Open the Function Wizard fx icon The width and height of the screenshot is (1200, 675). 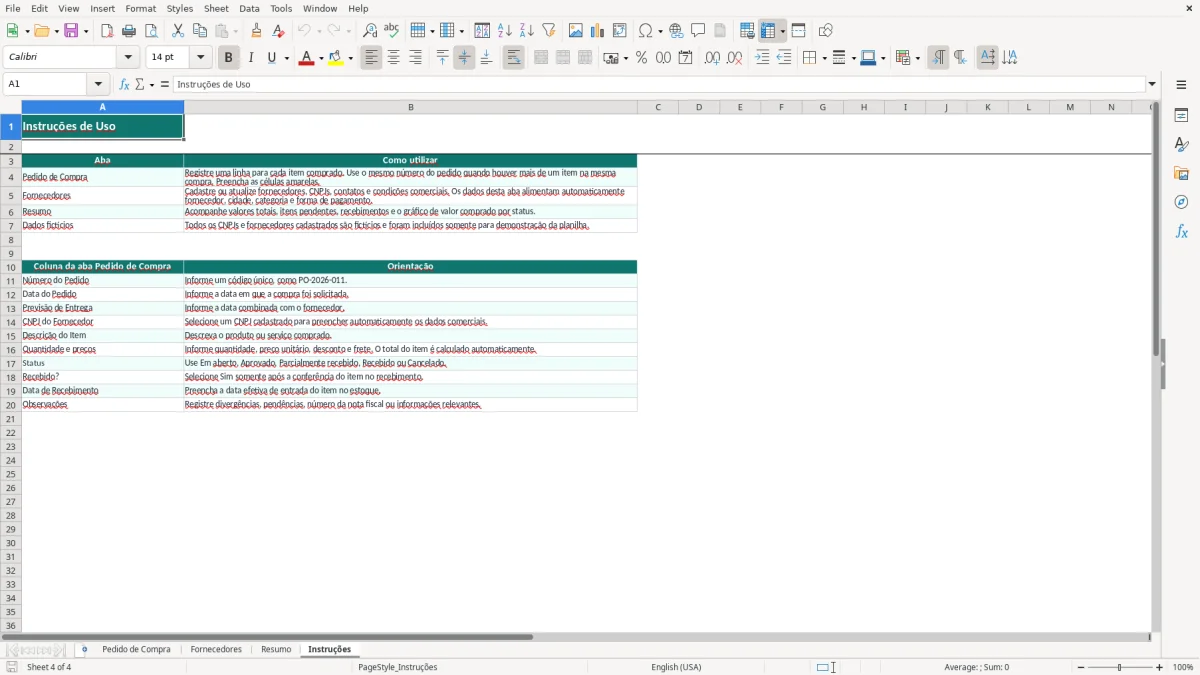point(124,85)
